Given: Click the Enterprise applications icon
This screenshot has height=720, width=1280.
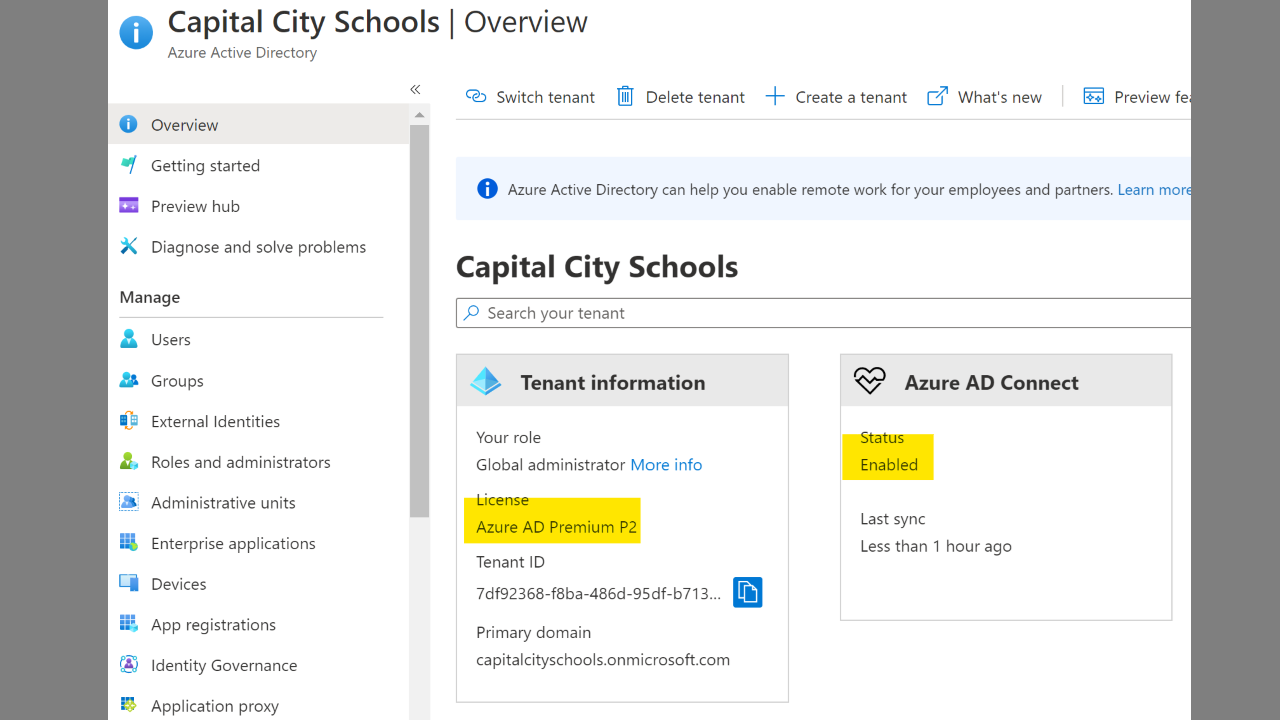Looking at the screenshot, I should click(128, 543).
